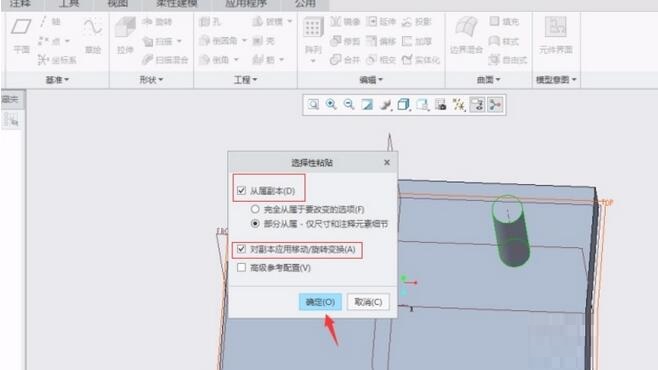Select the 筋 rib tool

pyautogui.click(x=264, y=60)
